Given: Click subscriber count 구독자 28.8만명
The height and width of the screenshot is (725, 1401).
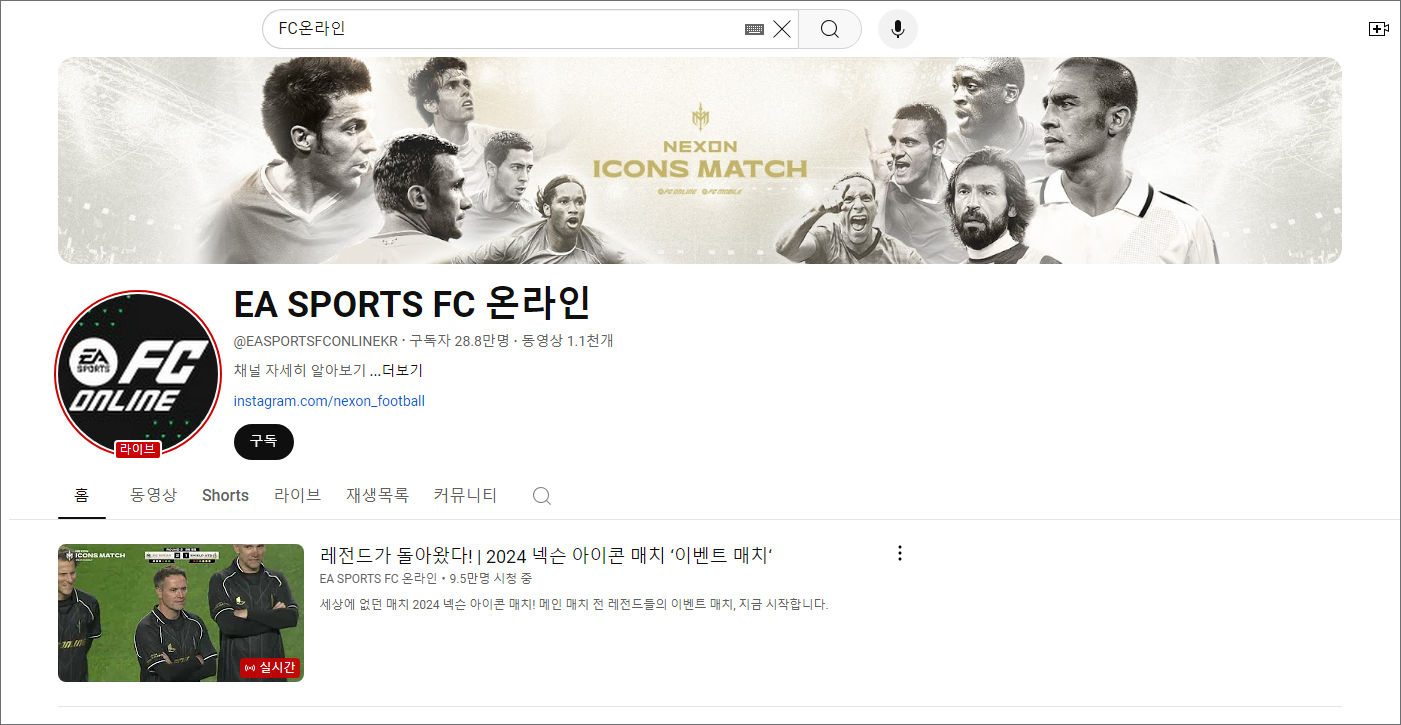Looking at the screenshot, I should point(459,341).
